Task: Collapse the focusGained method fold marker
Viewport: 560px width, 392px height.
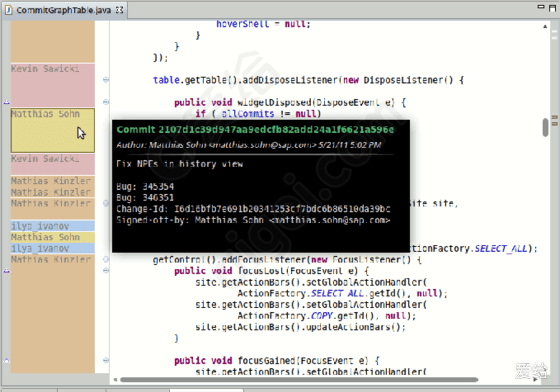Action: click(106, 360)
